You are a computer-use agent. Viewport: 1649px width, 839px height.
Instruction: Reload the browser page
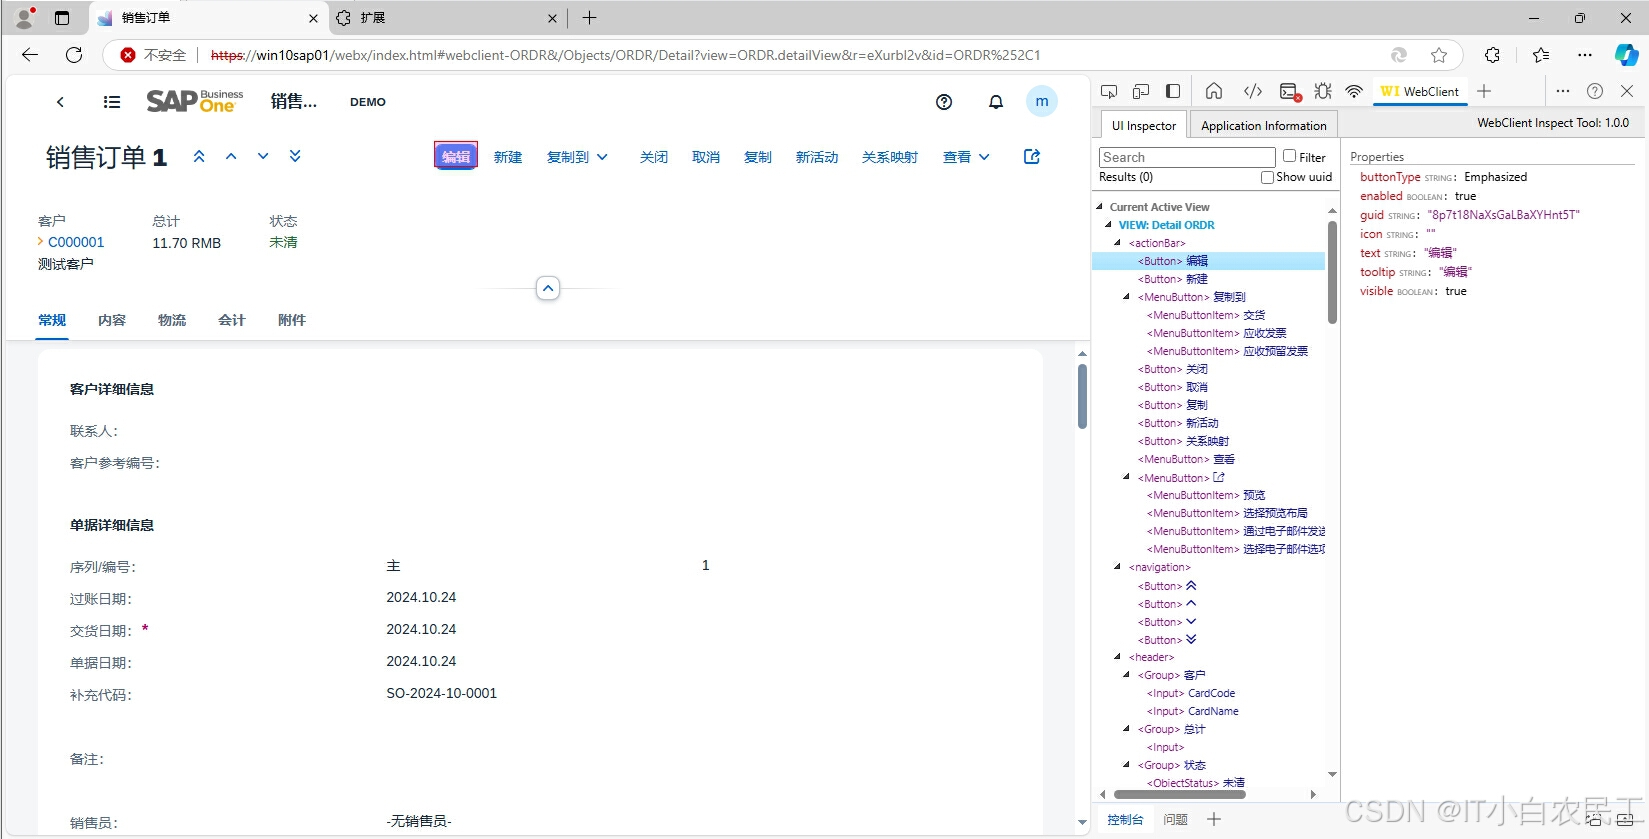pos(74,55)
